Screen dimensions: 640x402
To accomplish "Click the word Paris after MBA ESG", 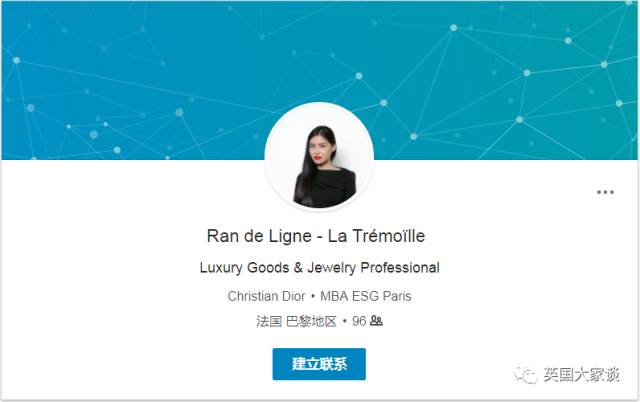I will (397, 296).
